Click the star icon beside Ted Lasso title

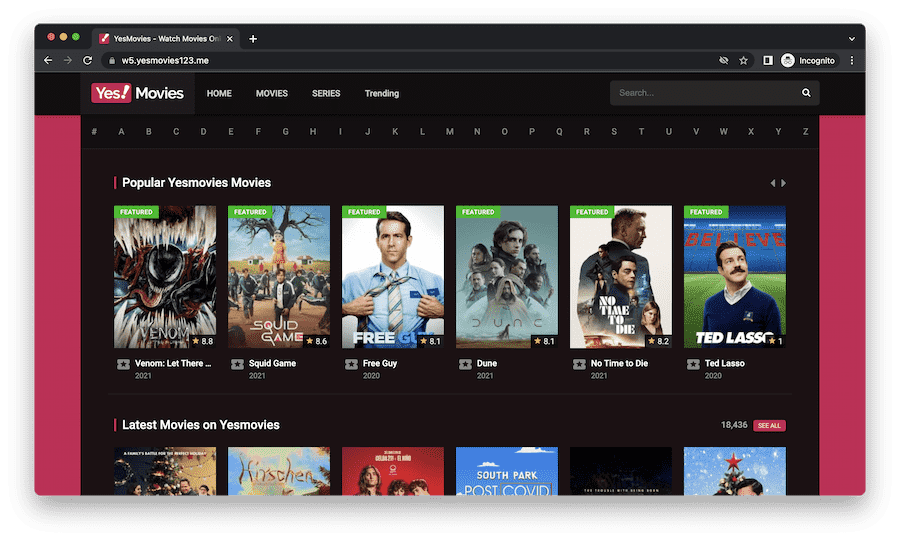[693, 364]
